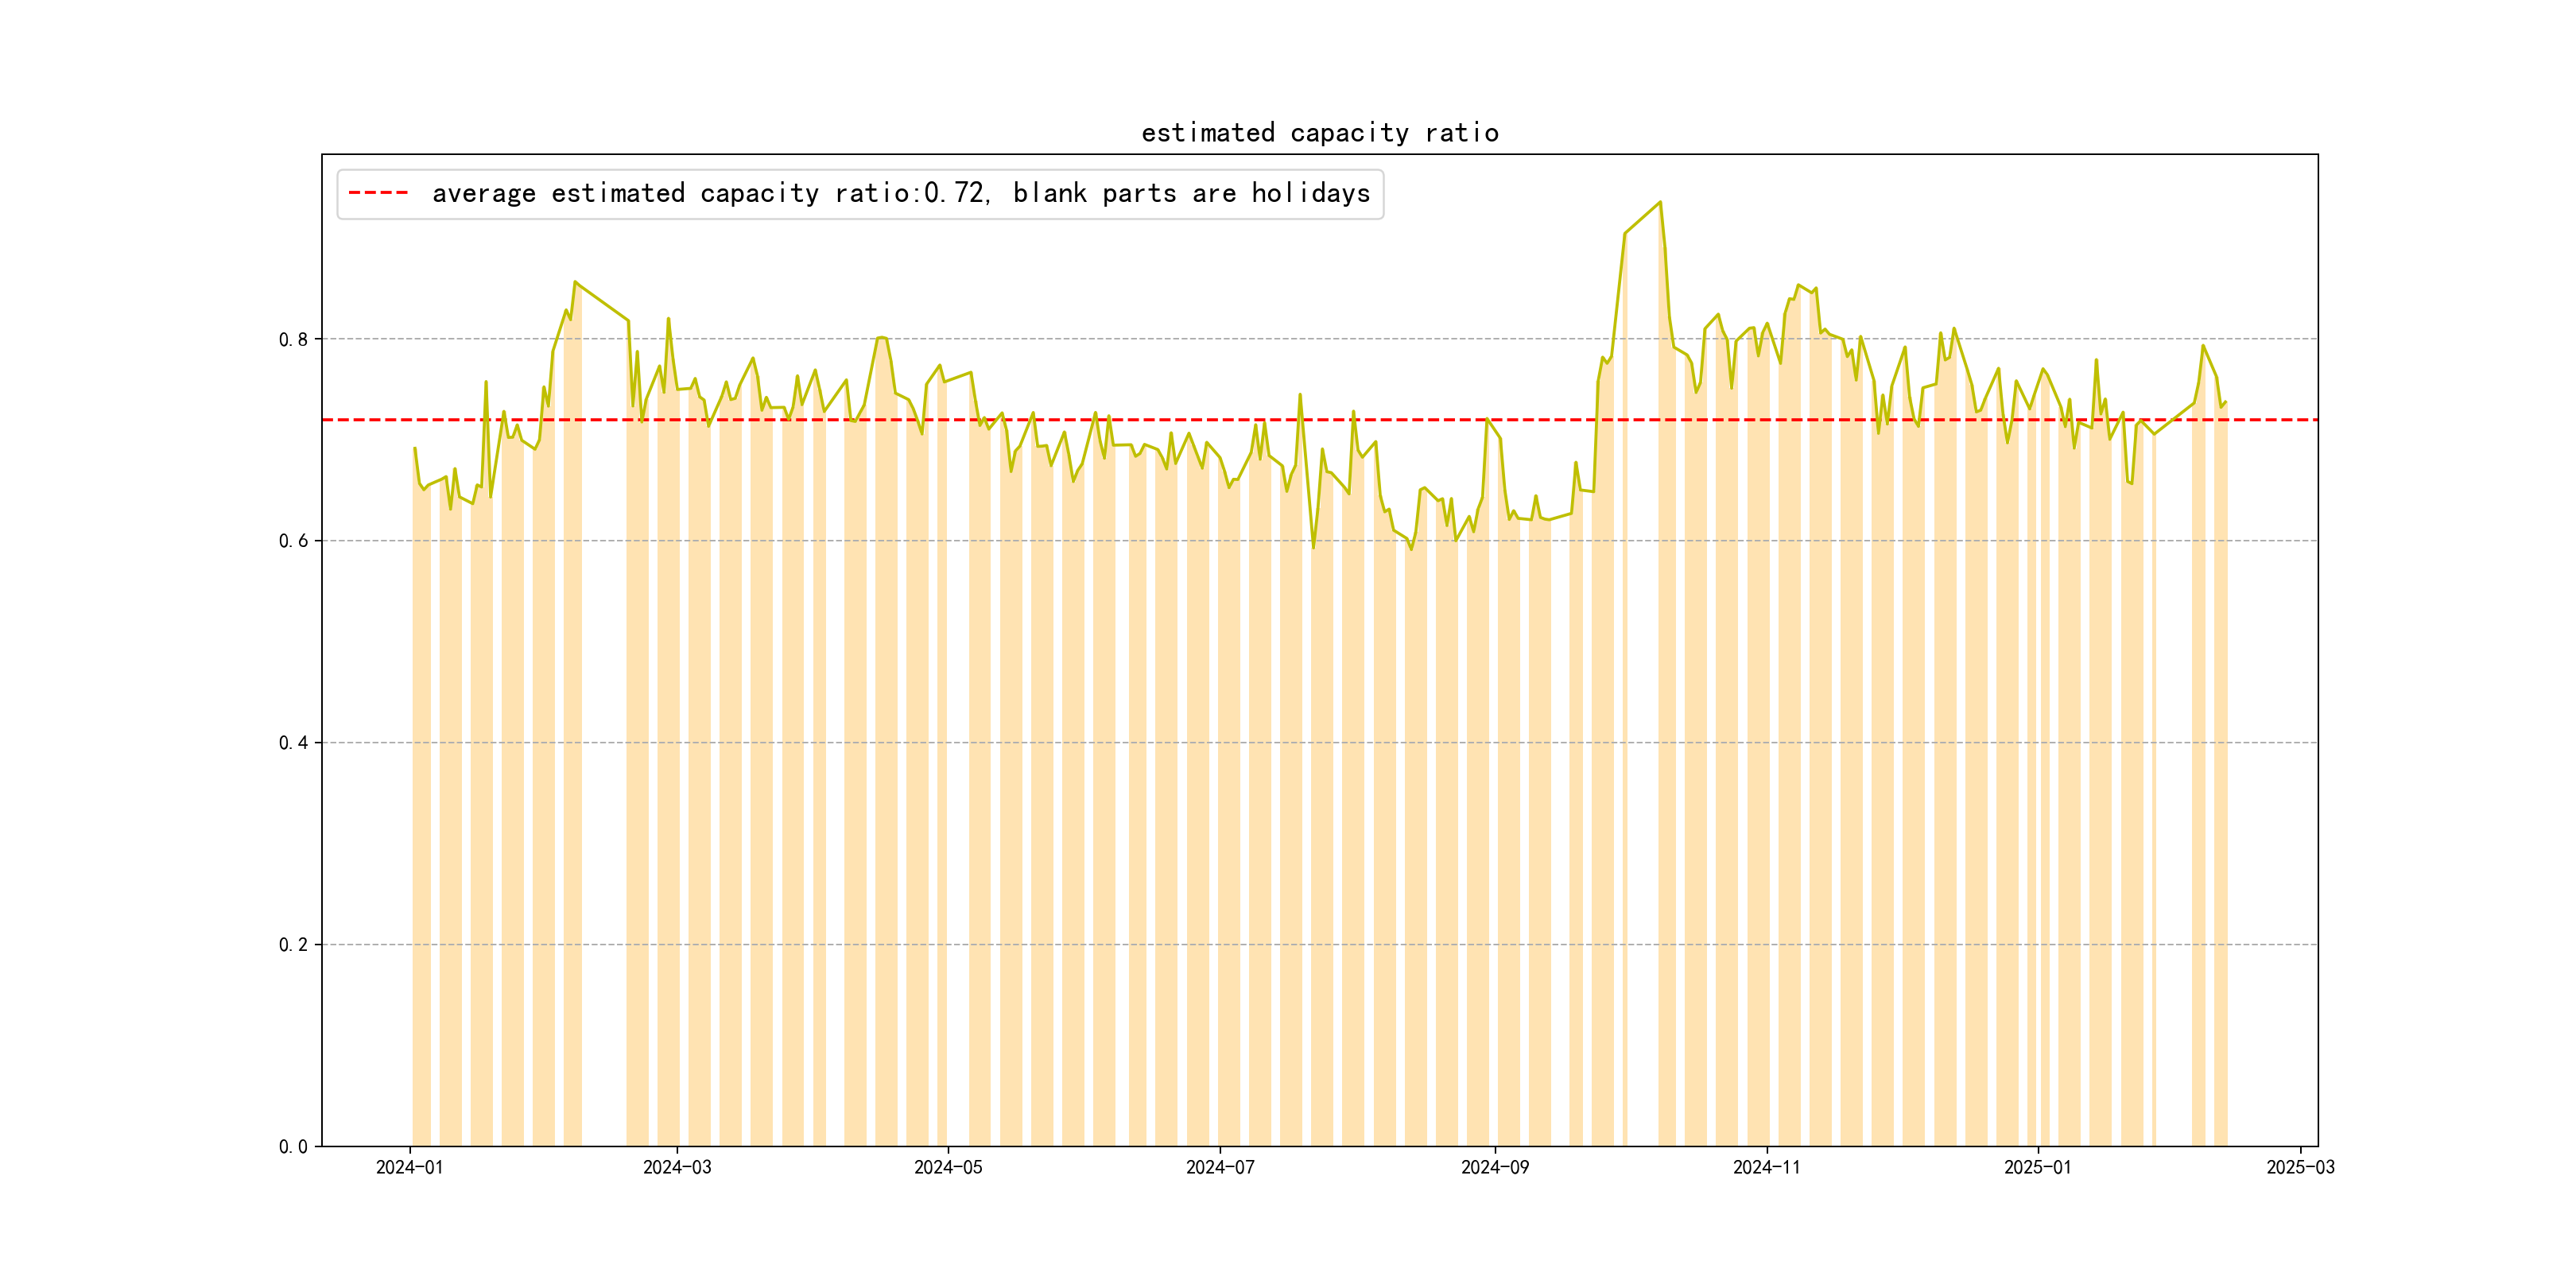Viewport: 2576px width, 1288px height.
Task: Click the 2025-01 x-axis label
Action: (2037, 1167)
